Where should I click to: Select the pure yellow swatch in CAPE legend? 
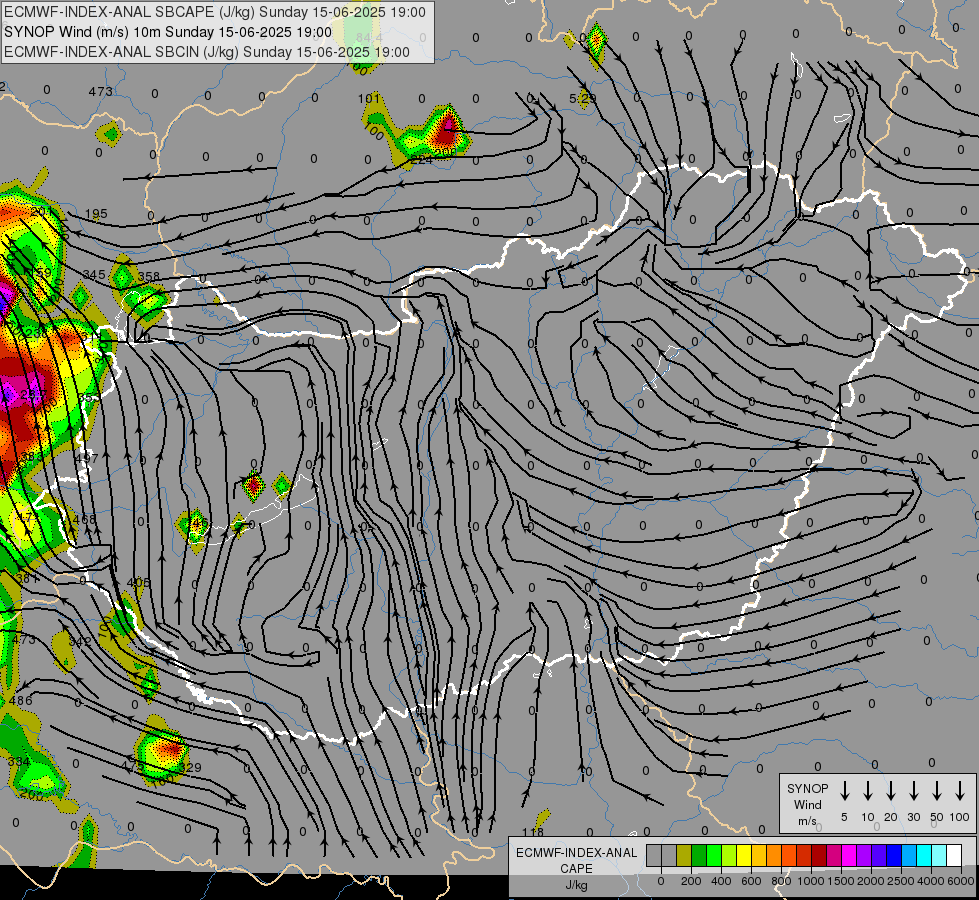(x=744, y=855)
